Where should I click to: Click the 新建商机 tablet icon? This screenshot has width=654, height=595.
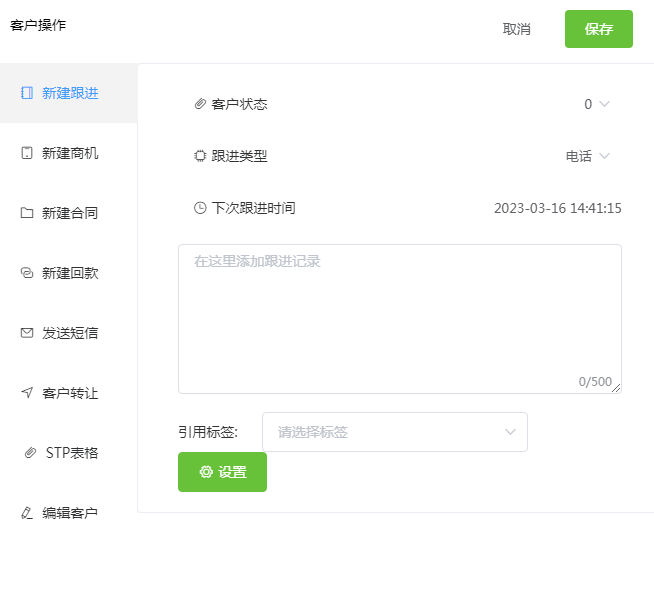click(x=27, y=153)
